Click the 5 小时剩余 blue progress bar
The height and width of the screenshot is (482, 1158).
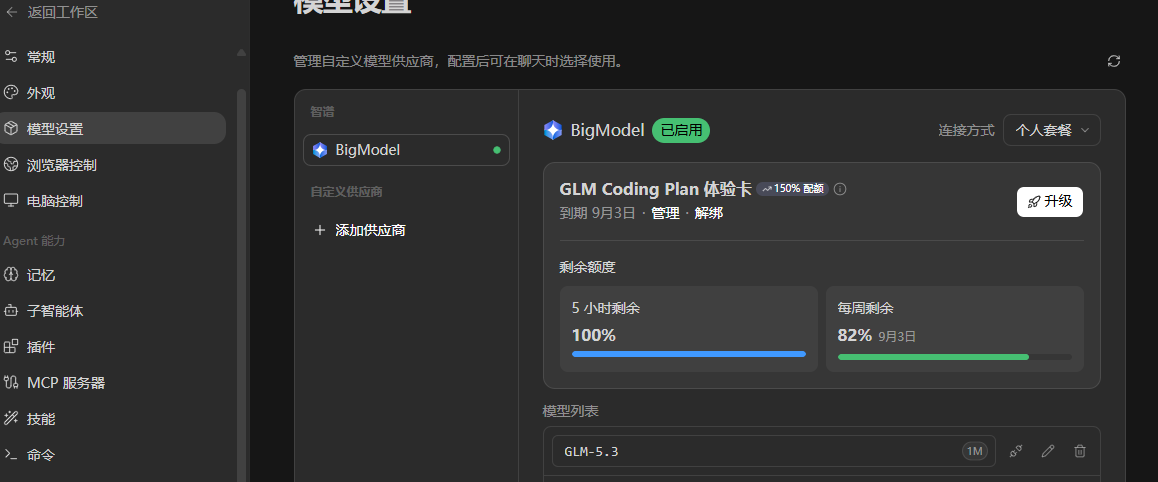click(688, 354)
